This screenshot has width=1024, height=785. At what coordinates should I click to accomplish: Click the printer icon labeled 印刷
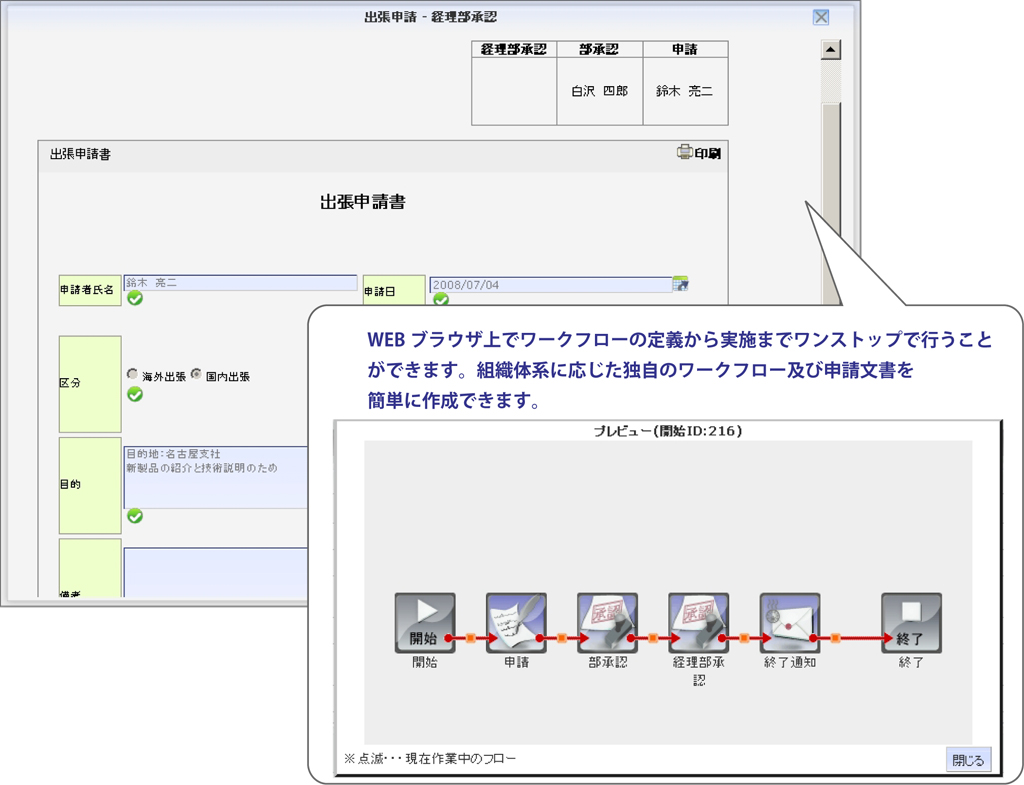(x=684, y=153)
